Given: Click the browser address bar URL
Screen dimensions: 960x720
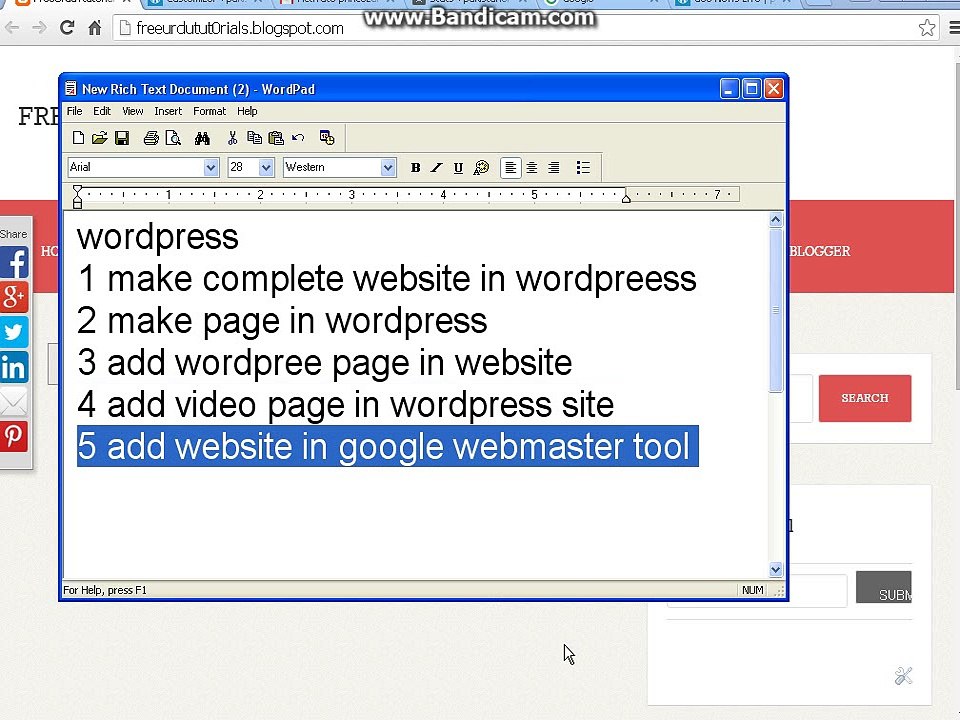Looking at the screenshot, I should pyautogui.click(x=239, y=28).
